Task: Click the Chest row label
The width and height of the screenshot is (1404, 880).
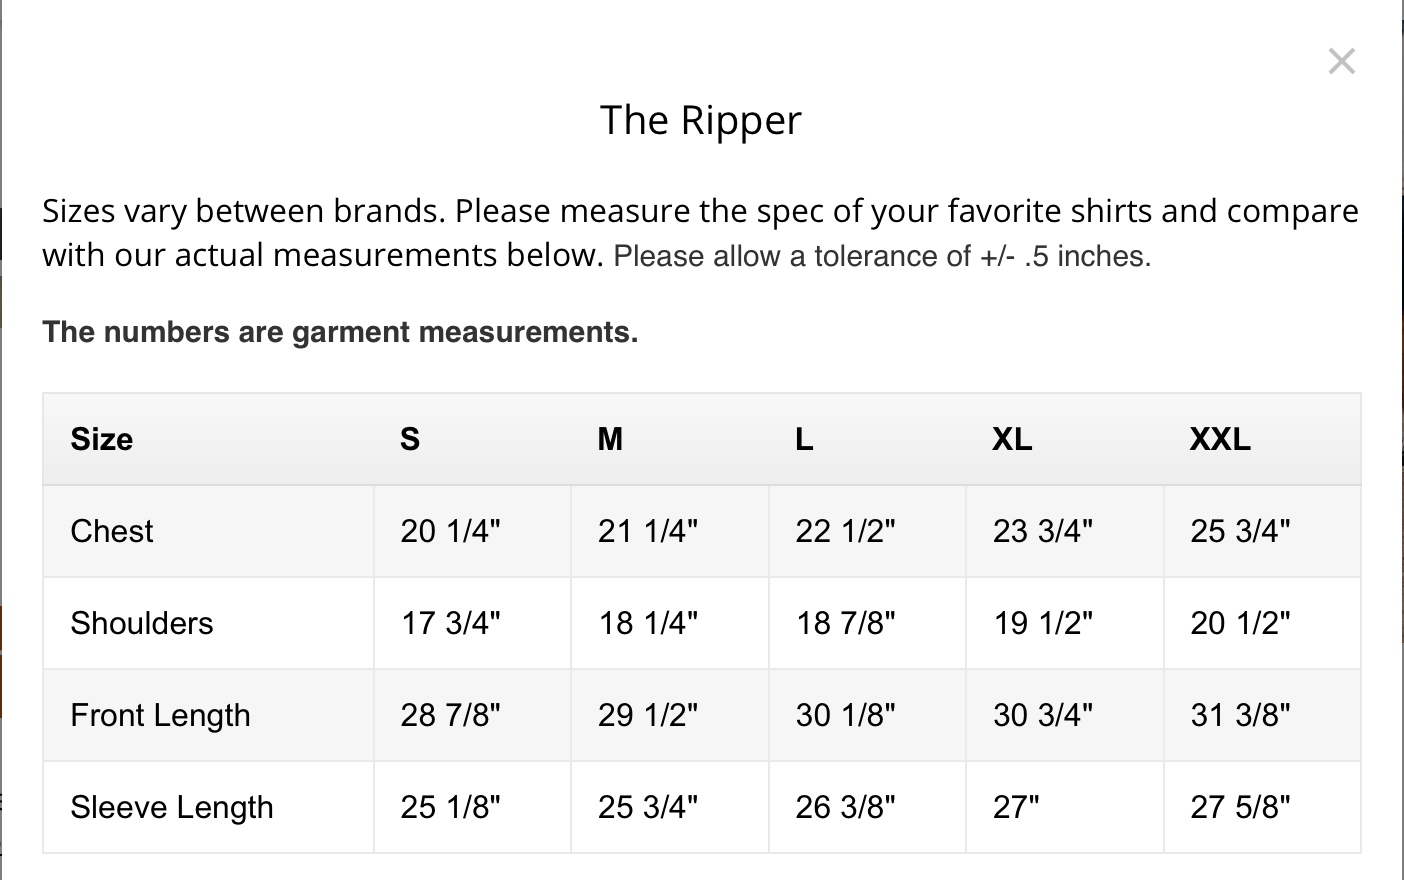Action: [112, 531]
